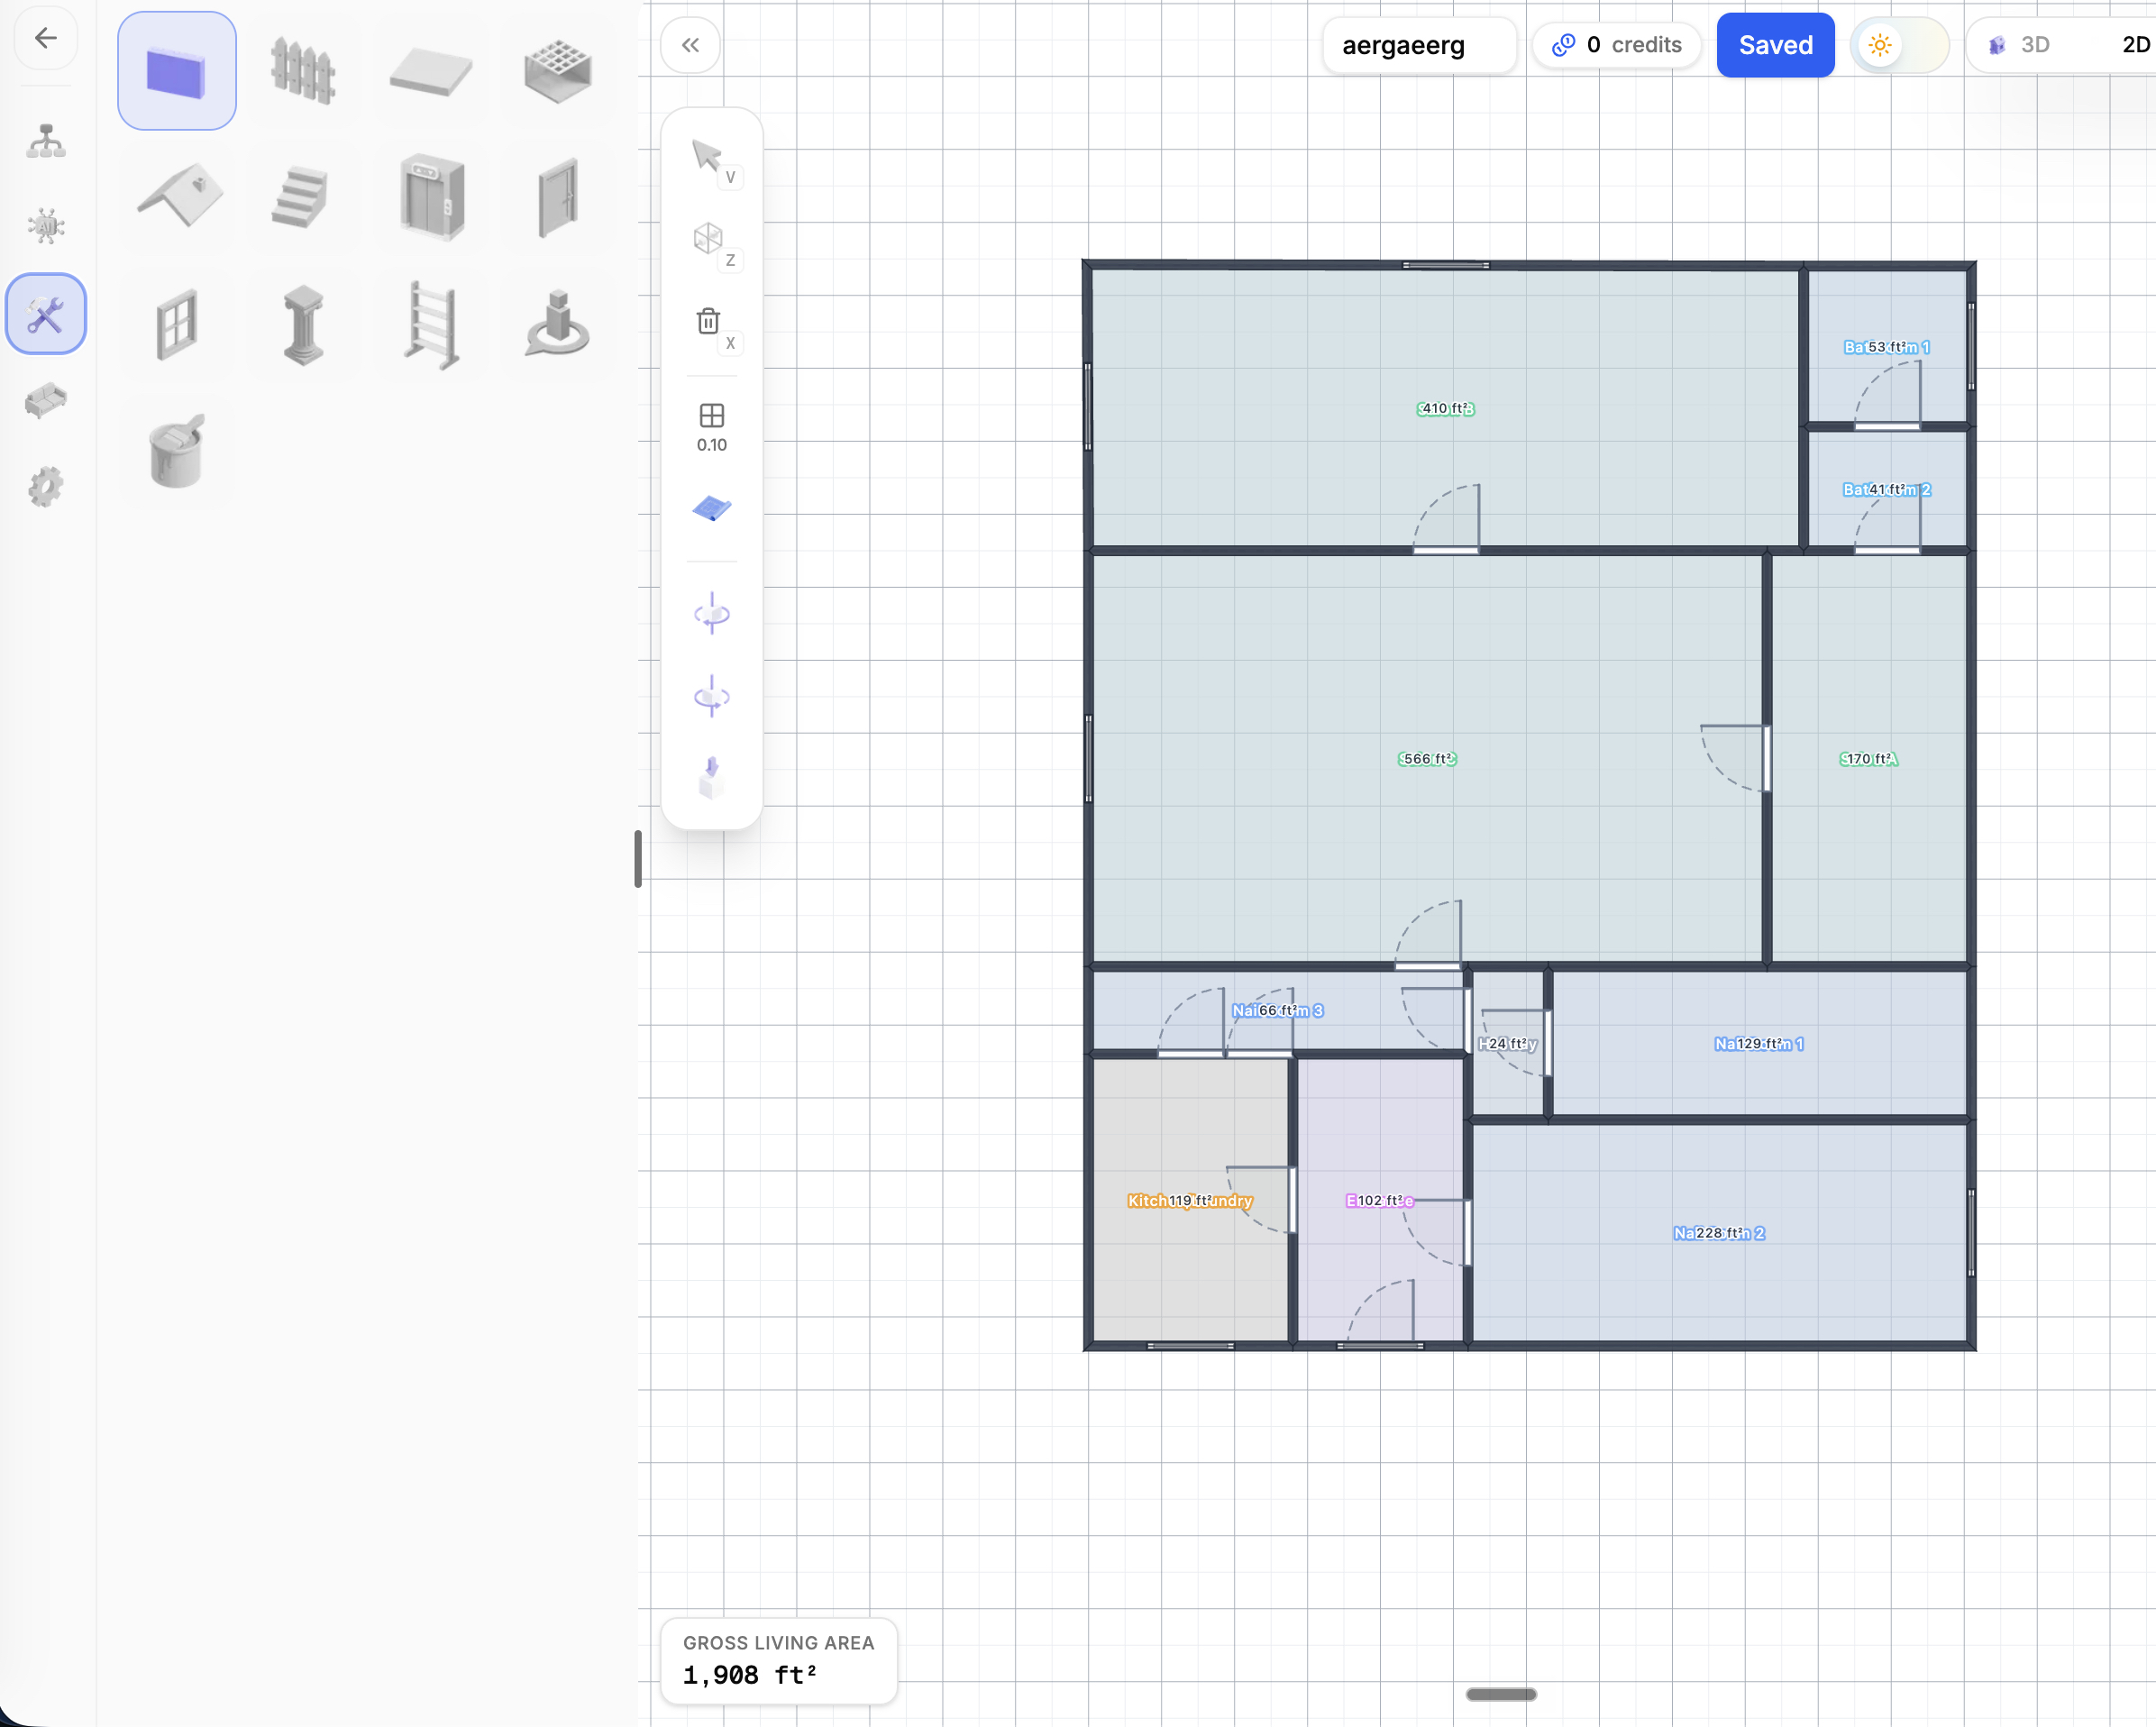The height and width of the screenshot is (1727, 2156).
Task: Select the build tools sidebar tab
Action: [x=45, y=314]
